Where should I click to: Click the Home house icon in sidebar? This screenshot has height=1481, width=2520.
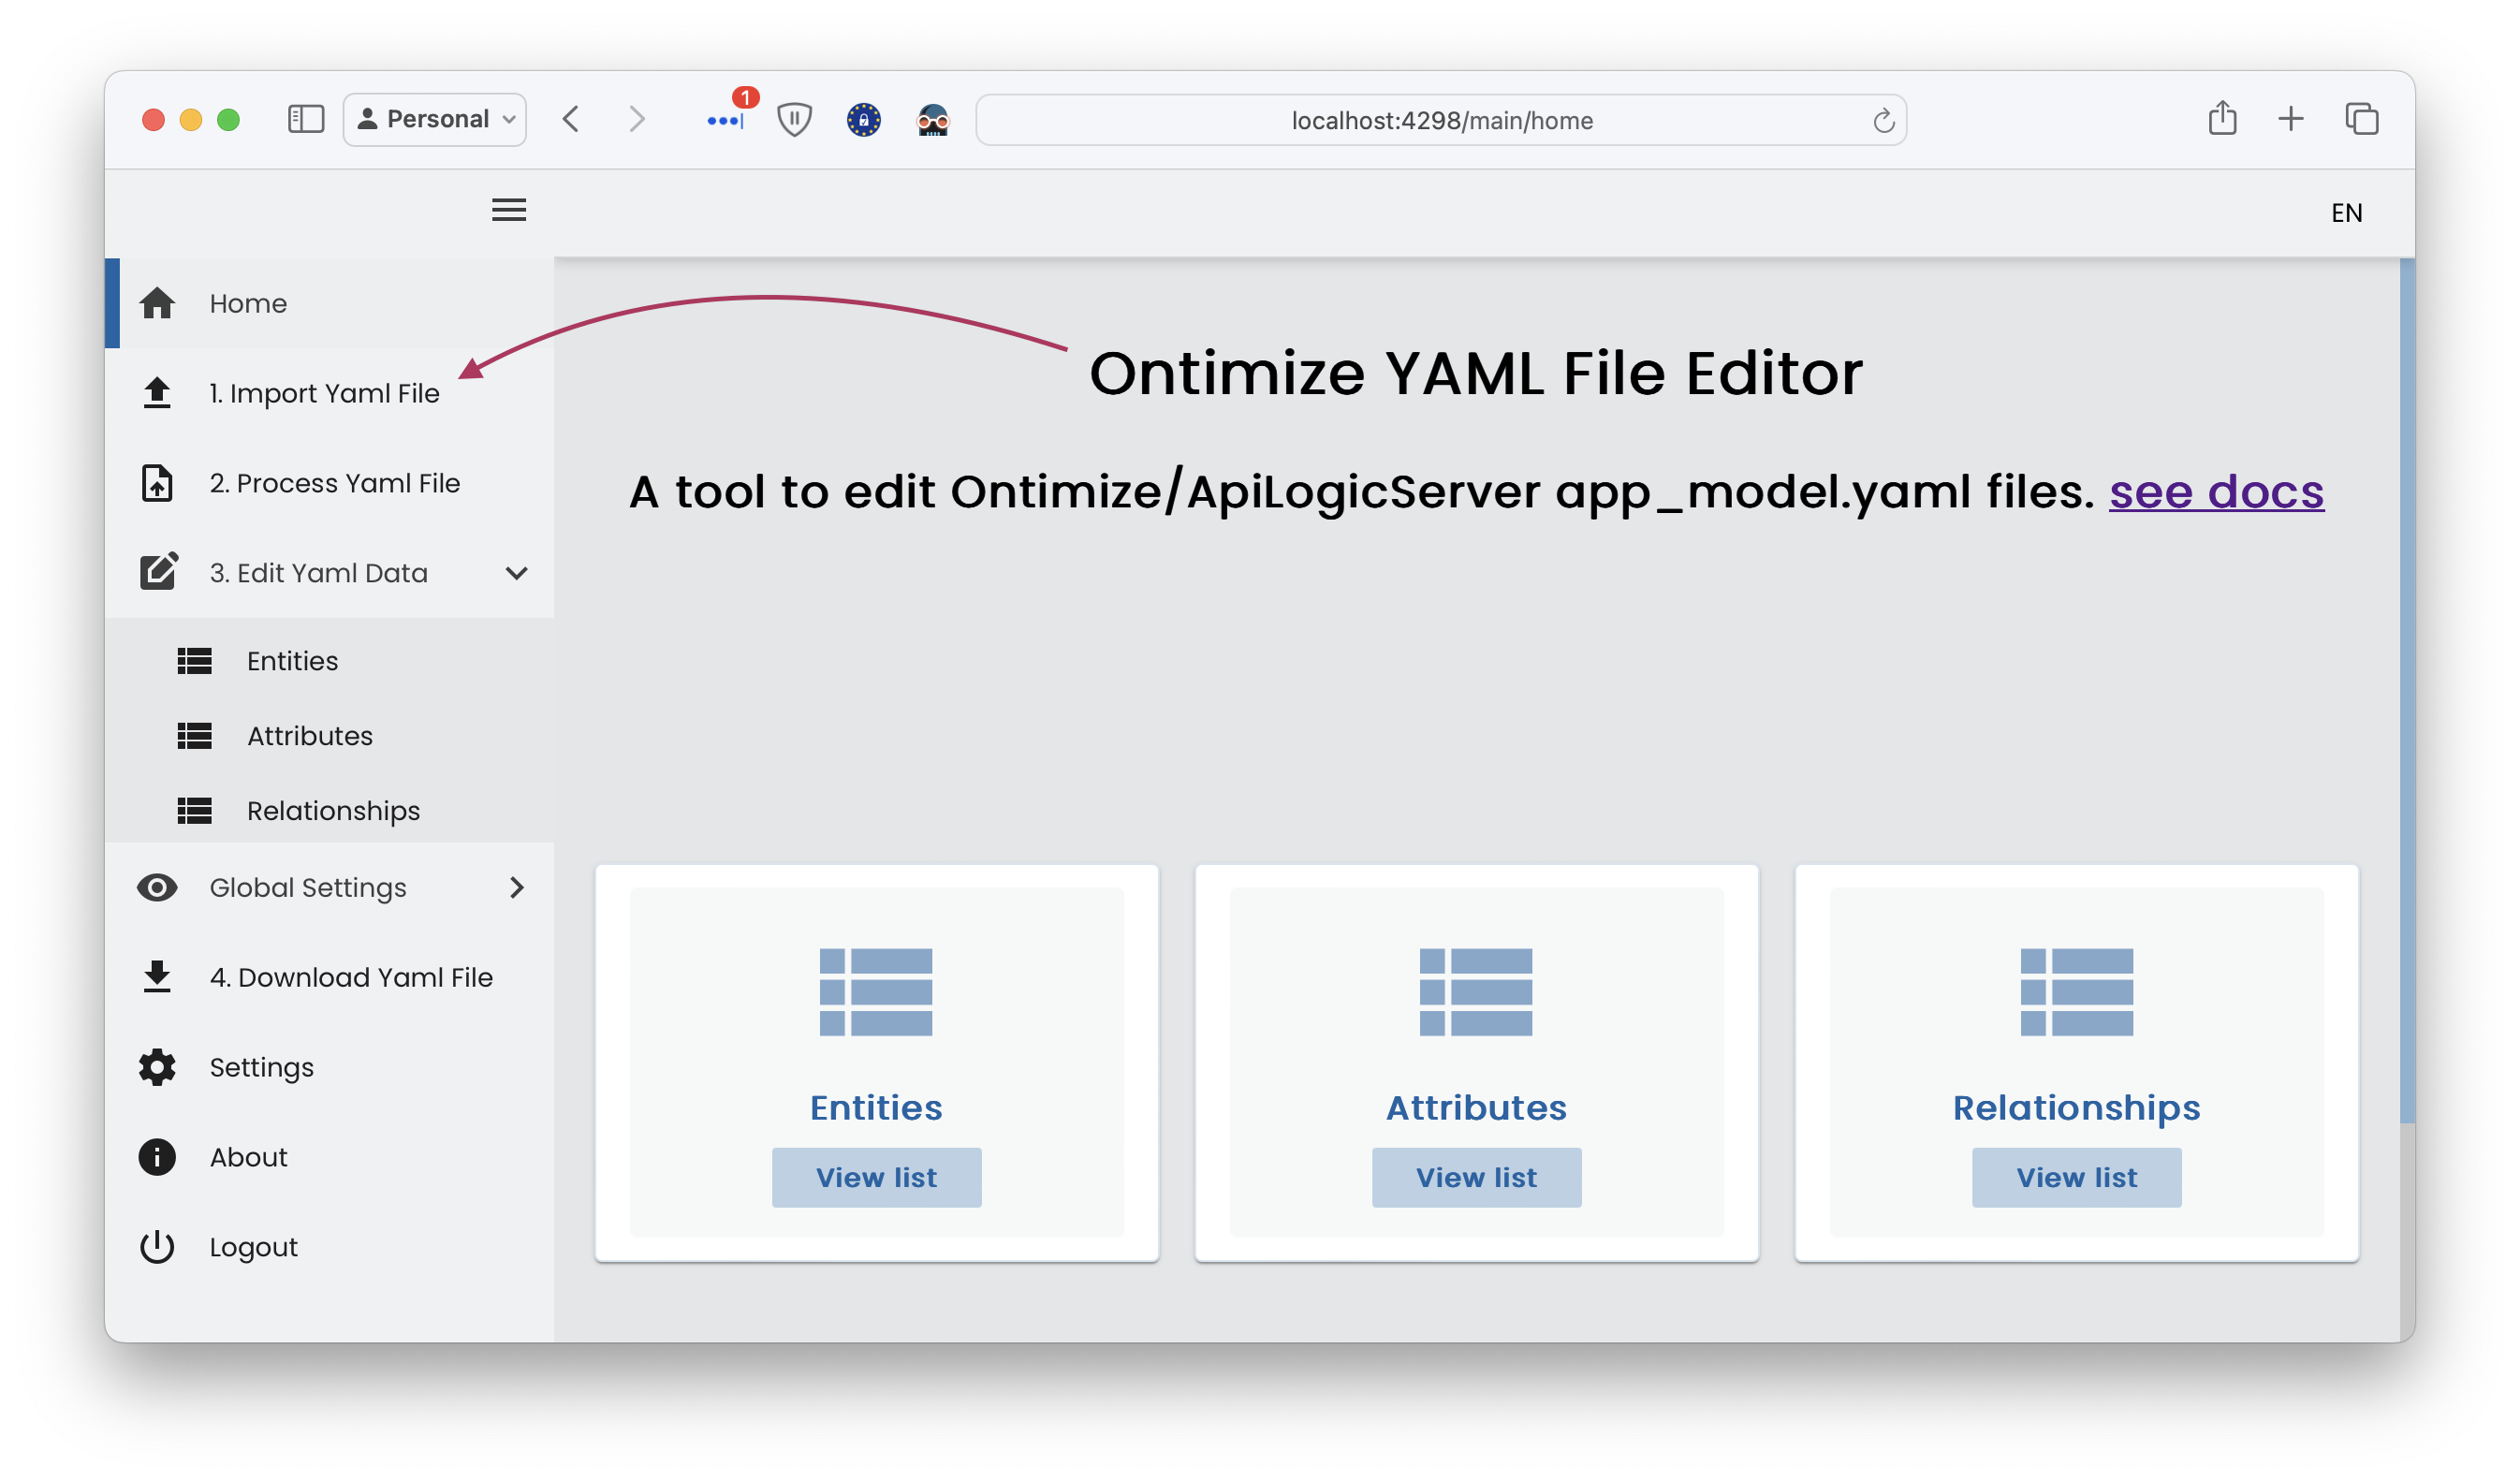pyautogui.click(x=157, y=303)
